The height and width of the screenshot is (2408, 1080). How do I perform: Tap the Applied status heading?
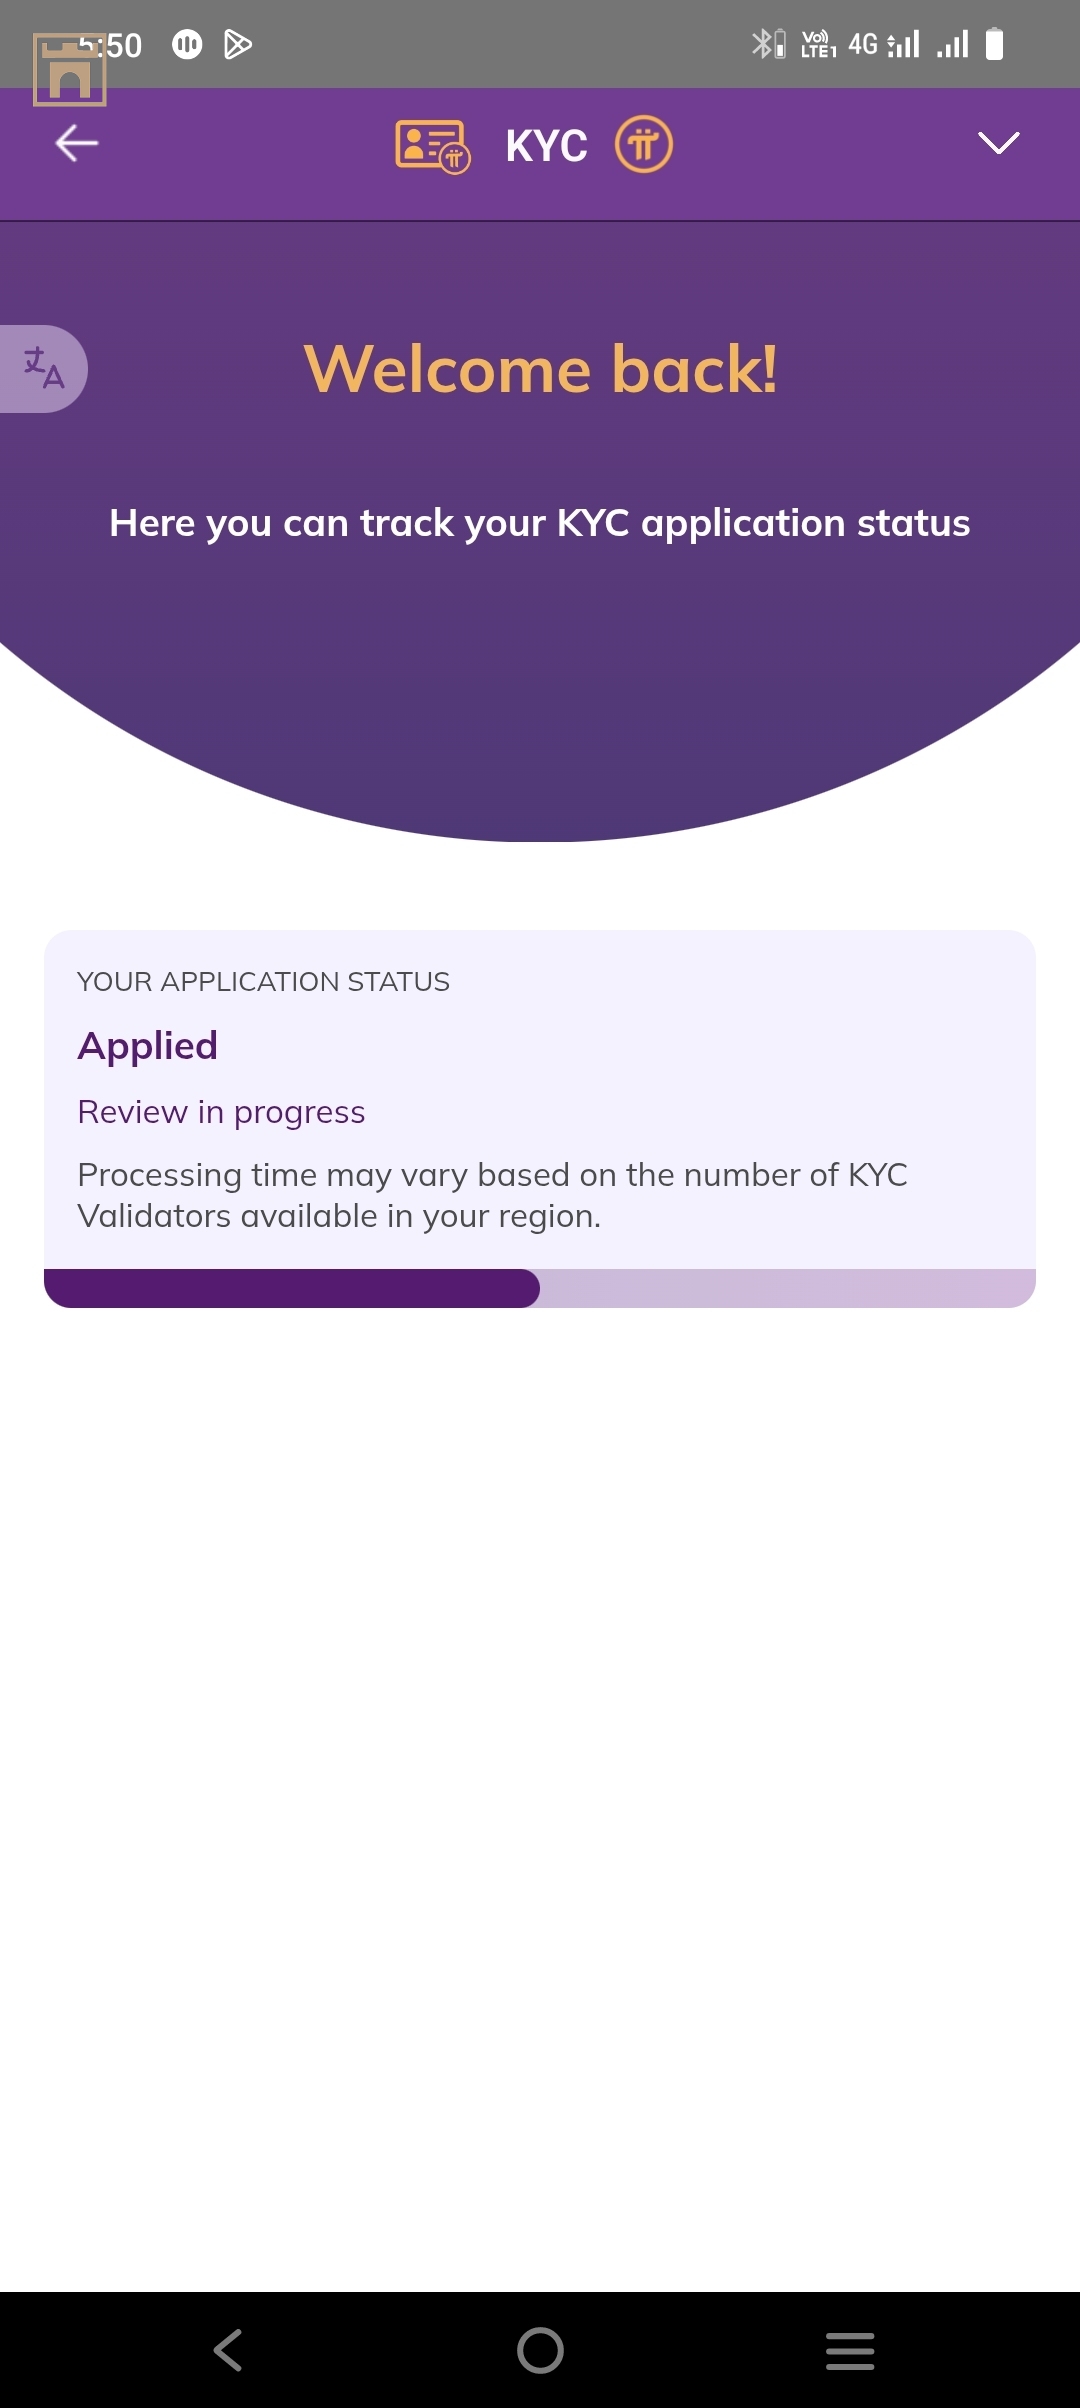point(148,1046)
